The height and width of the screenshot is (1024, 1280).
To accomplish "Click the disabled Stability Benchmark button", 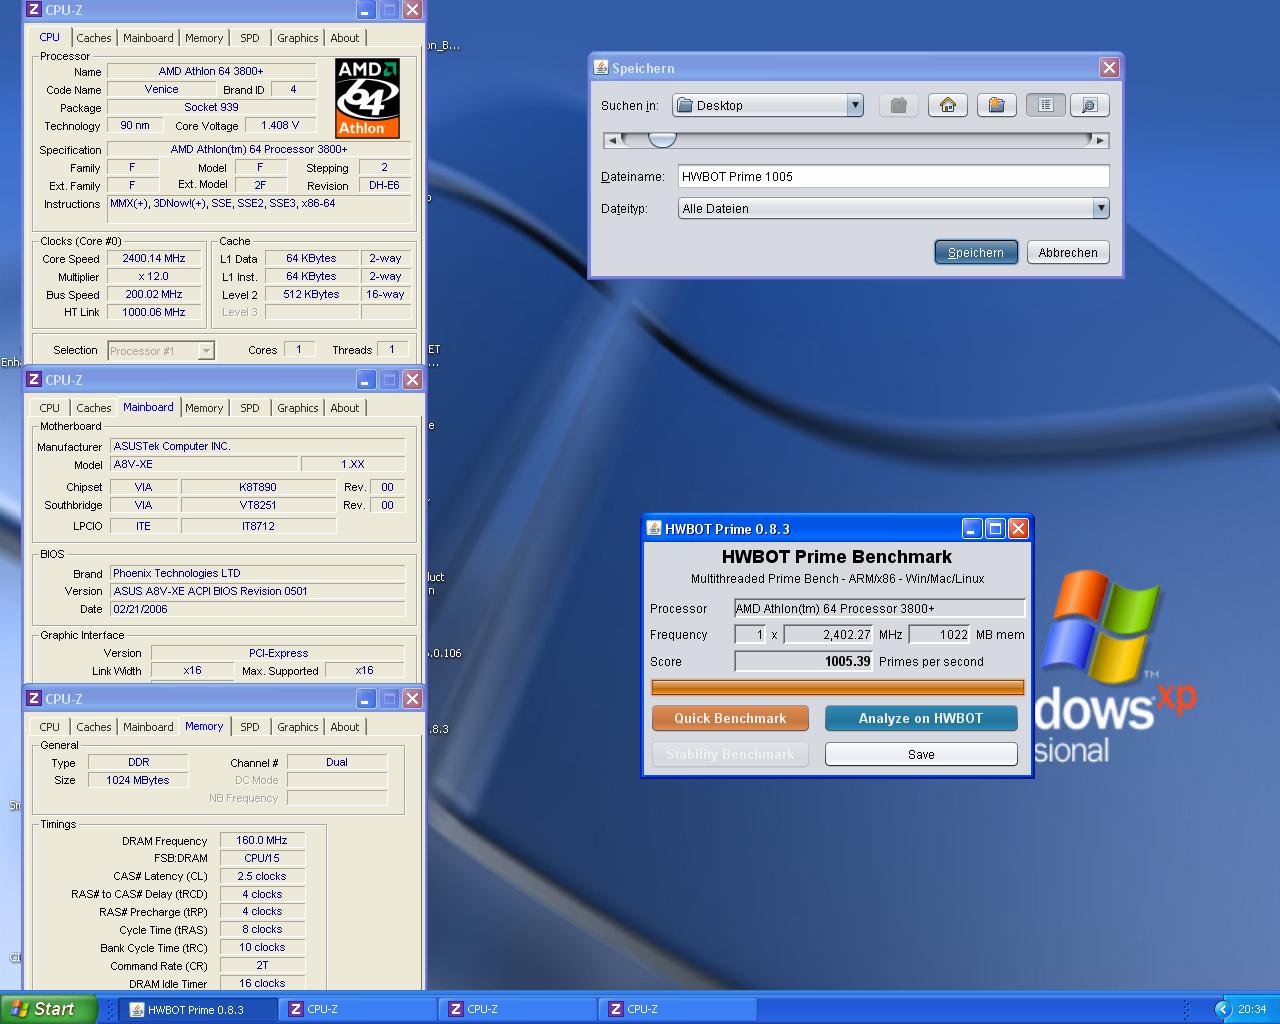I will [x=730, y=754].
